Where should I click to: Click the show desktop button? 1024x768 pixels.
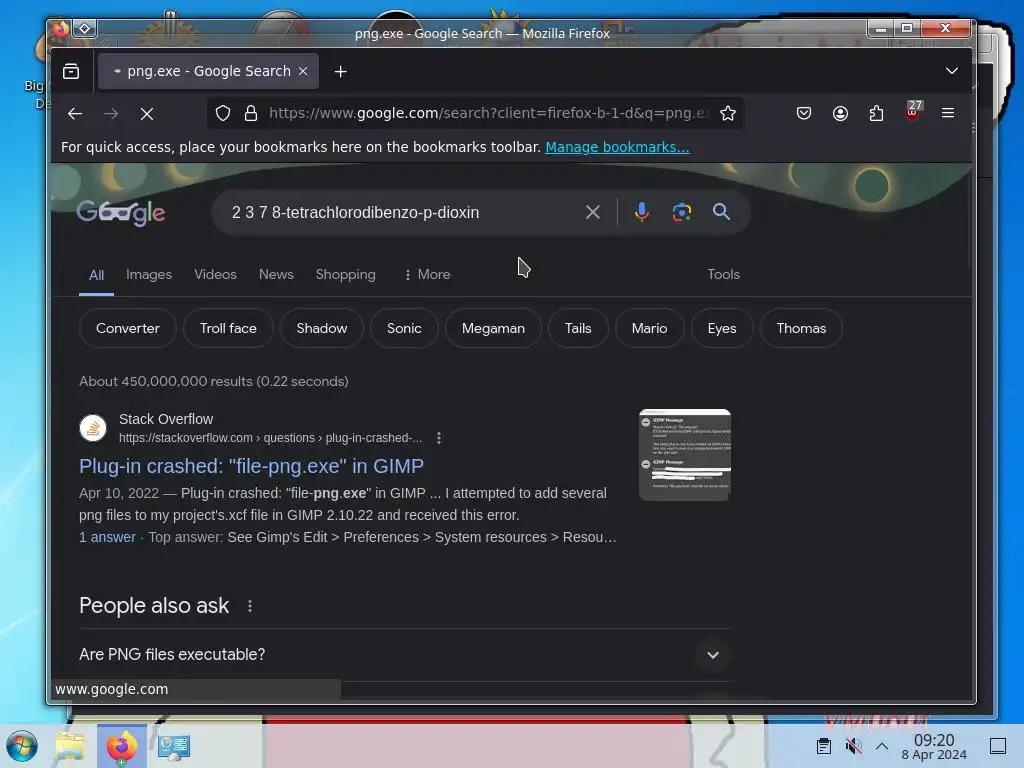(998, 745)
